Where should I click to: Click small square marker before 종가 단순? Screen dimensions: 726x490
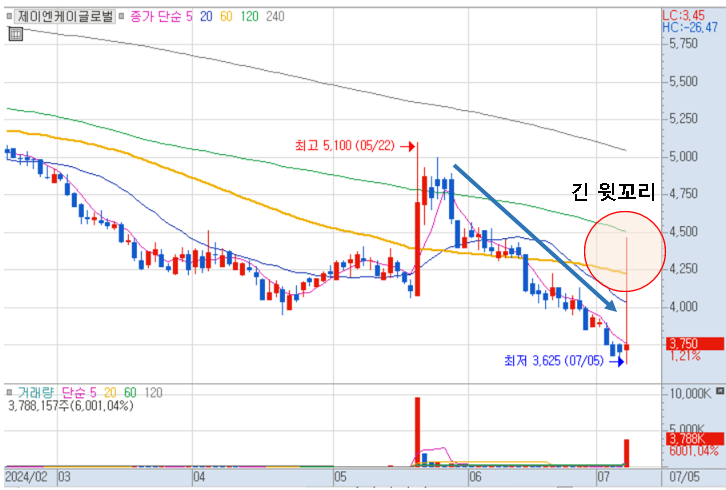click(x=121, y=16)
